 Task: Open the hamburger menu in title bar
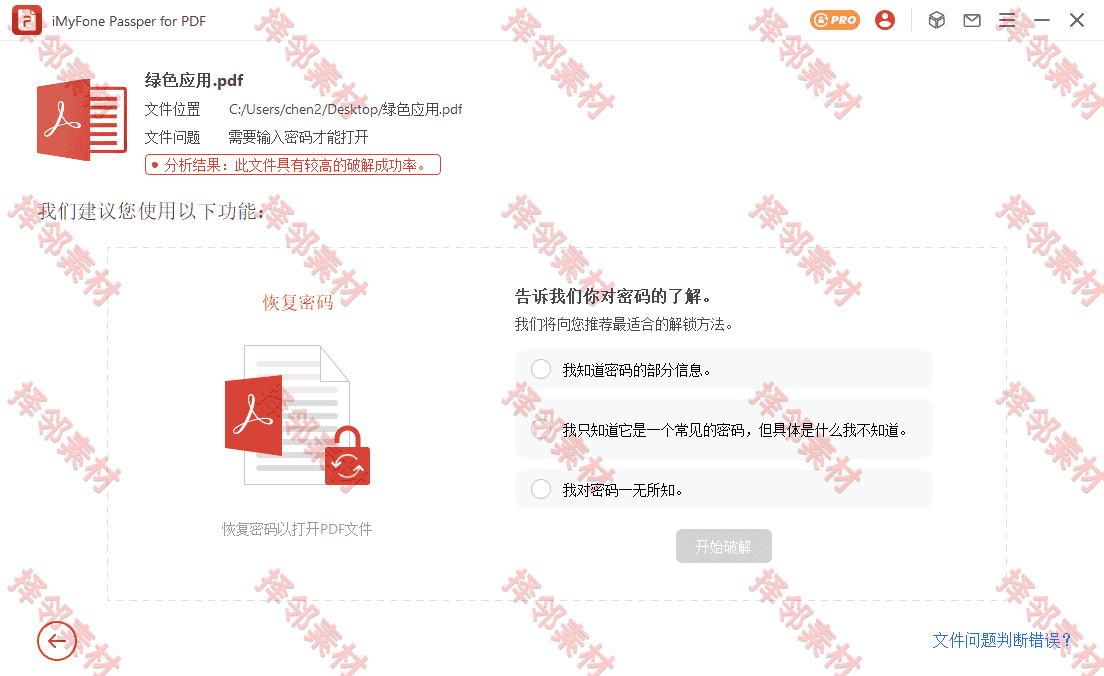tap(1007, 20)
